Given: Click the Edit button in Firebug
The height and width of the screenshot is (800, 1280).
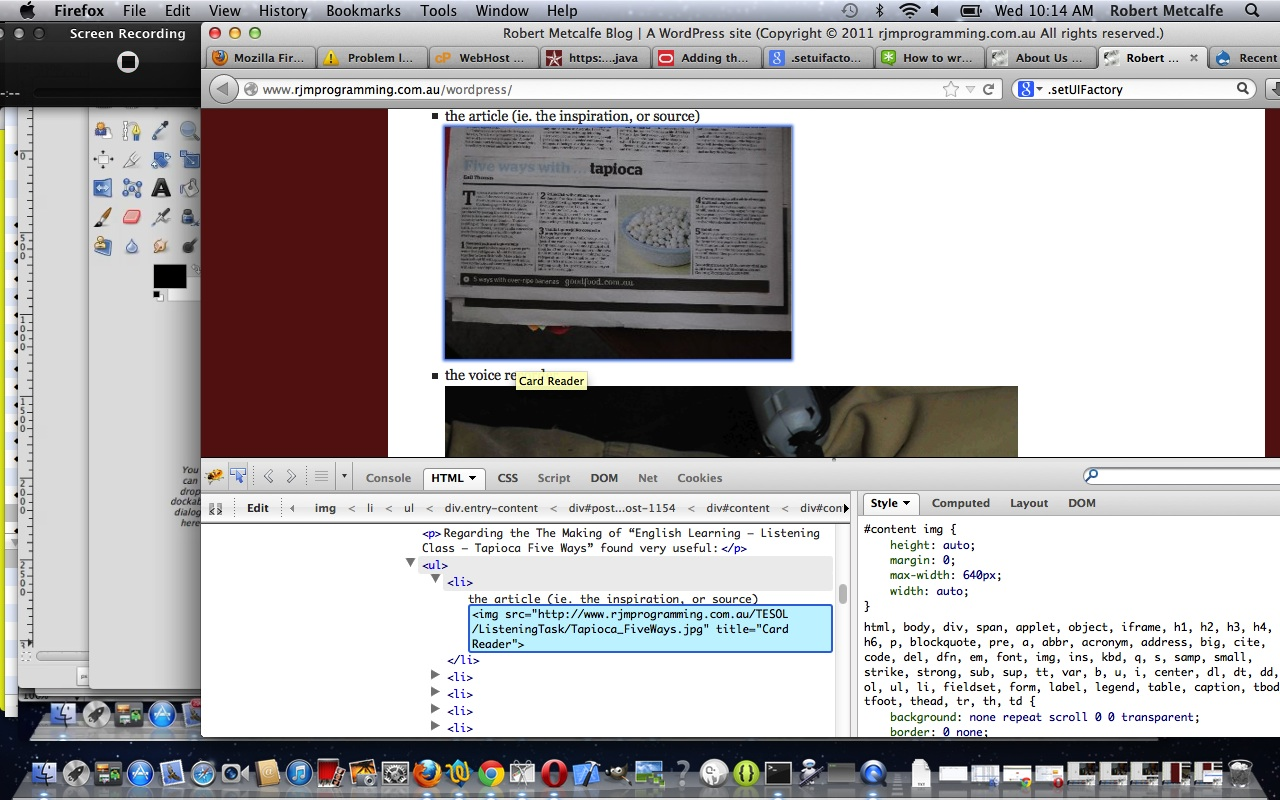Looking at the screenshot, I should coord(258,508).
